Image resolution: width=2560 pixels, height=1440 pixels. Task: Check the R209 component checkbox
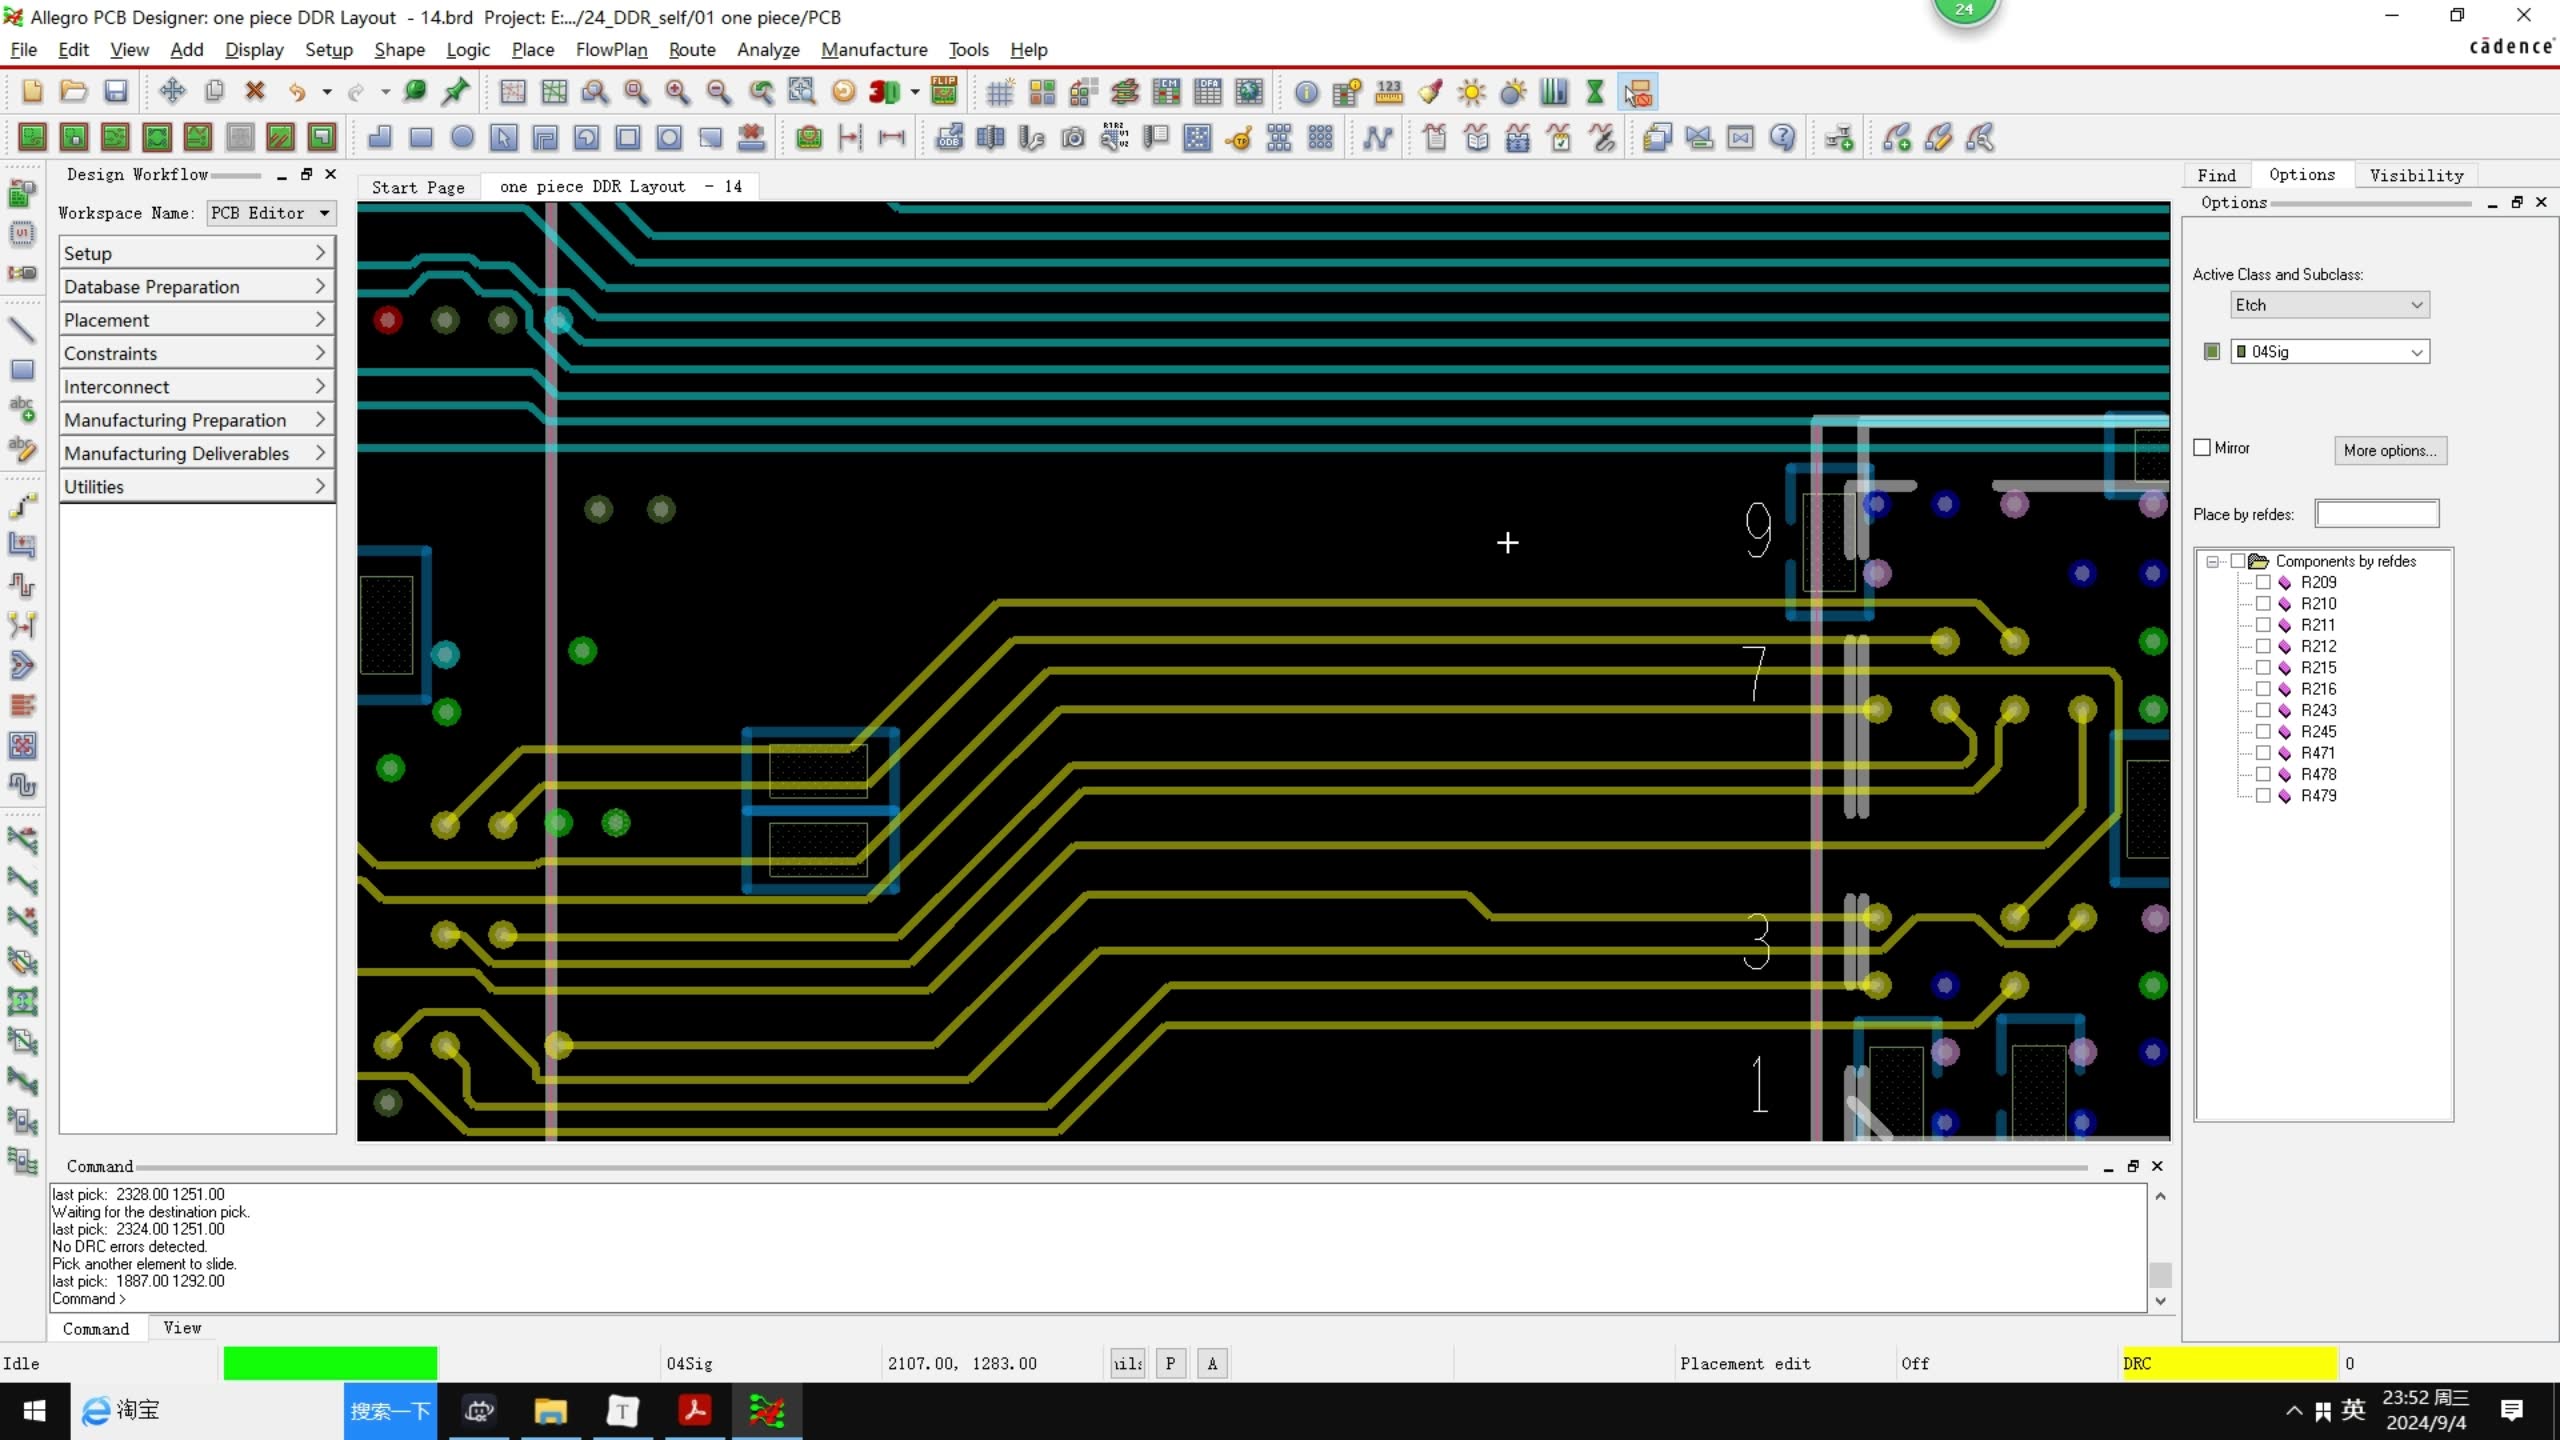click(2264, 582)
